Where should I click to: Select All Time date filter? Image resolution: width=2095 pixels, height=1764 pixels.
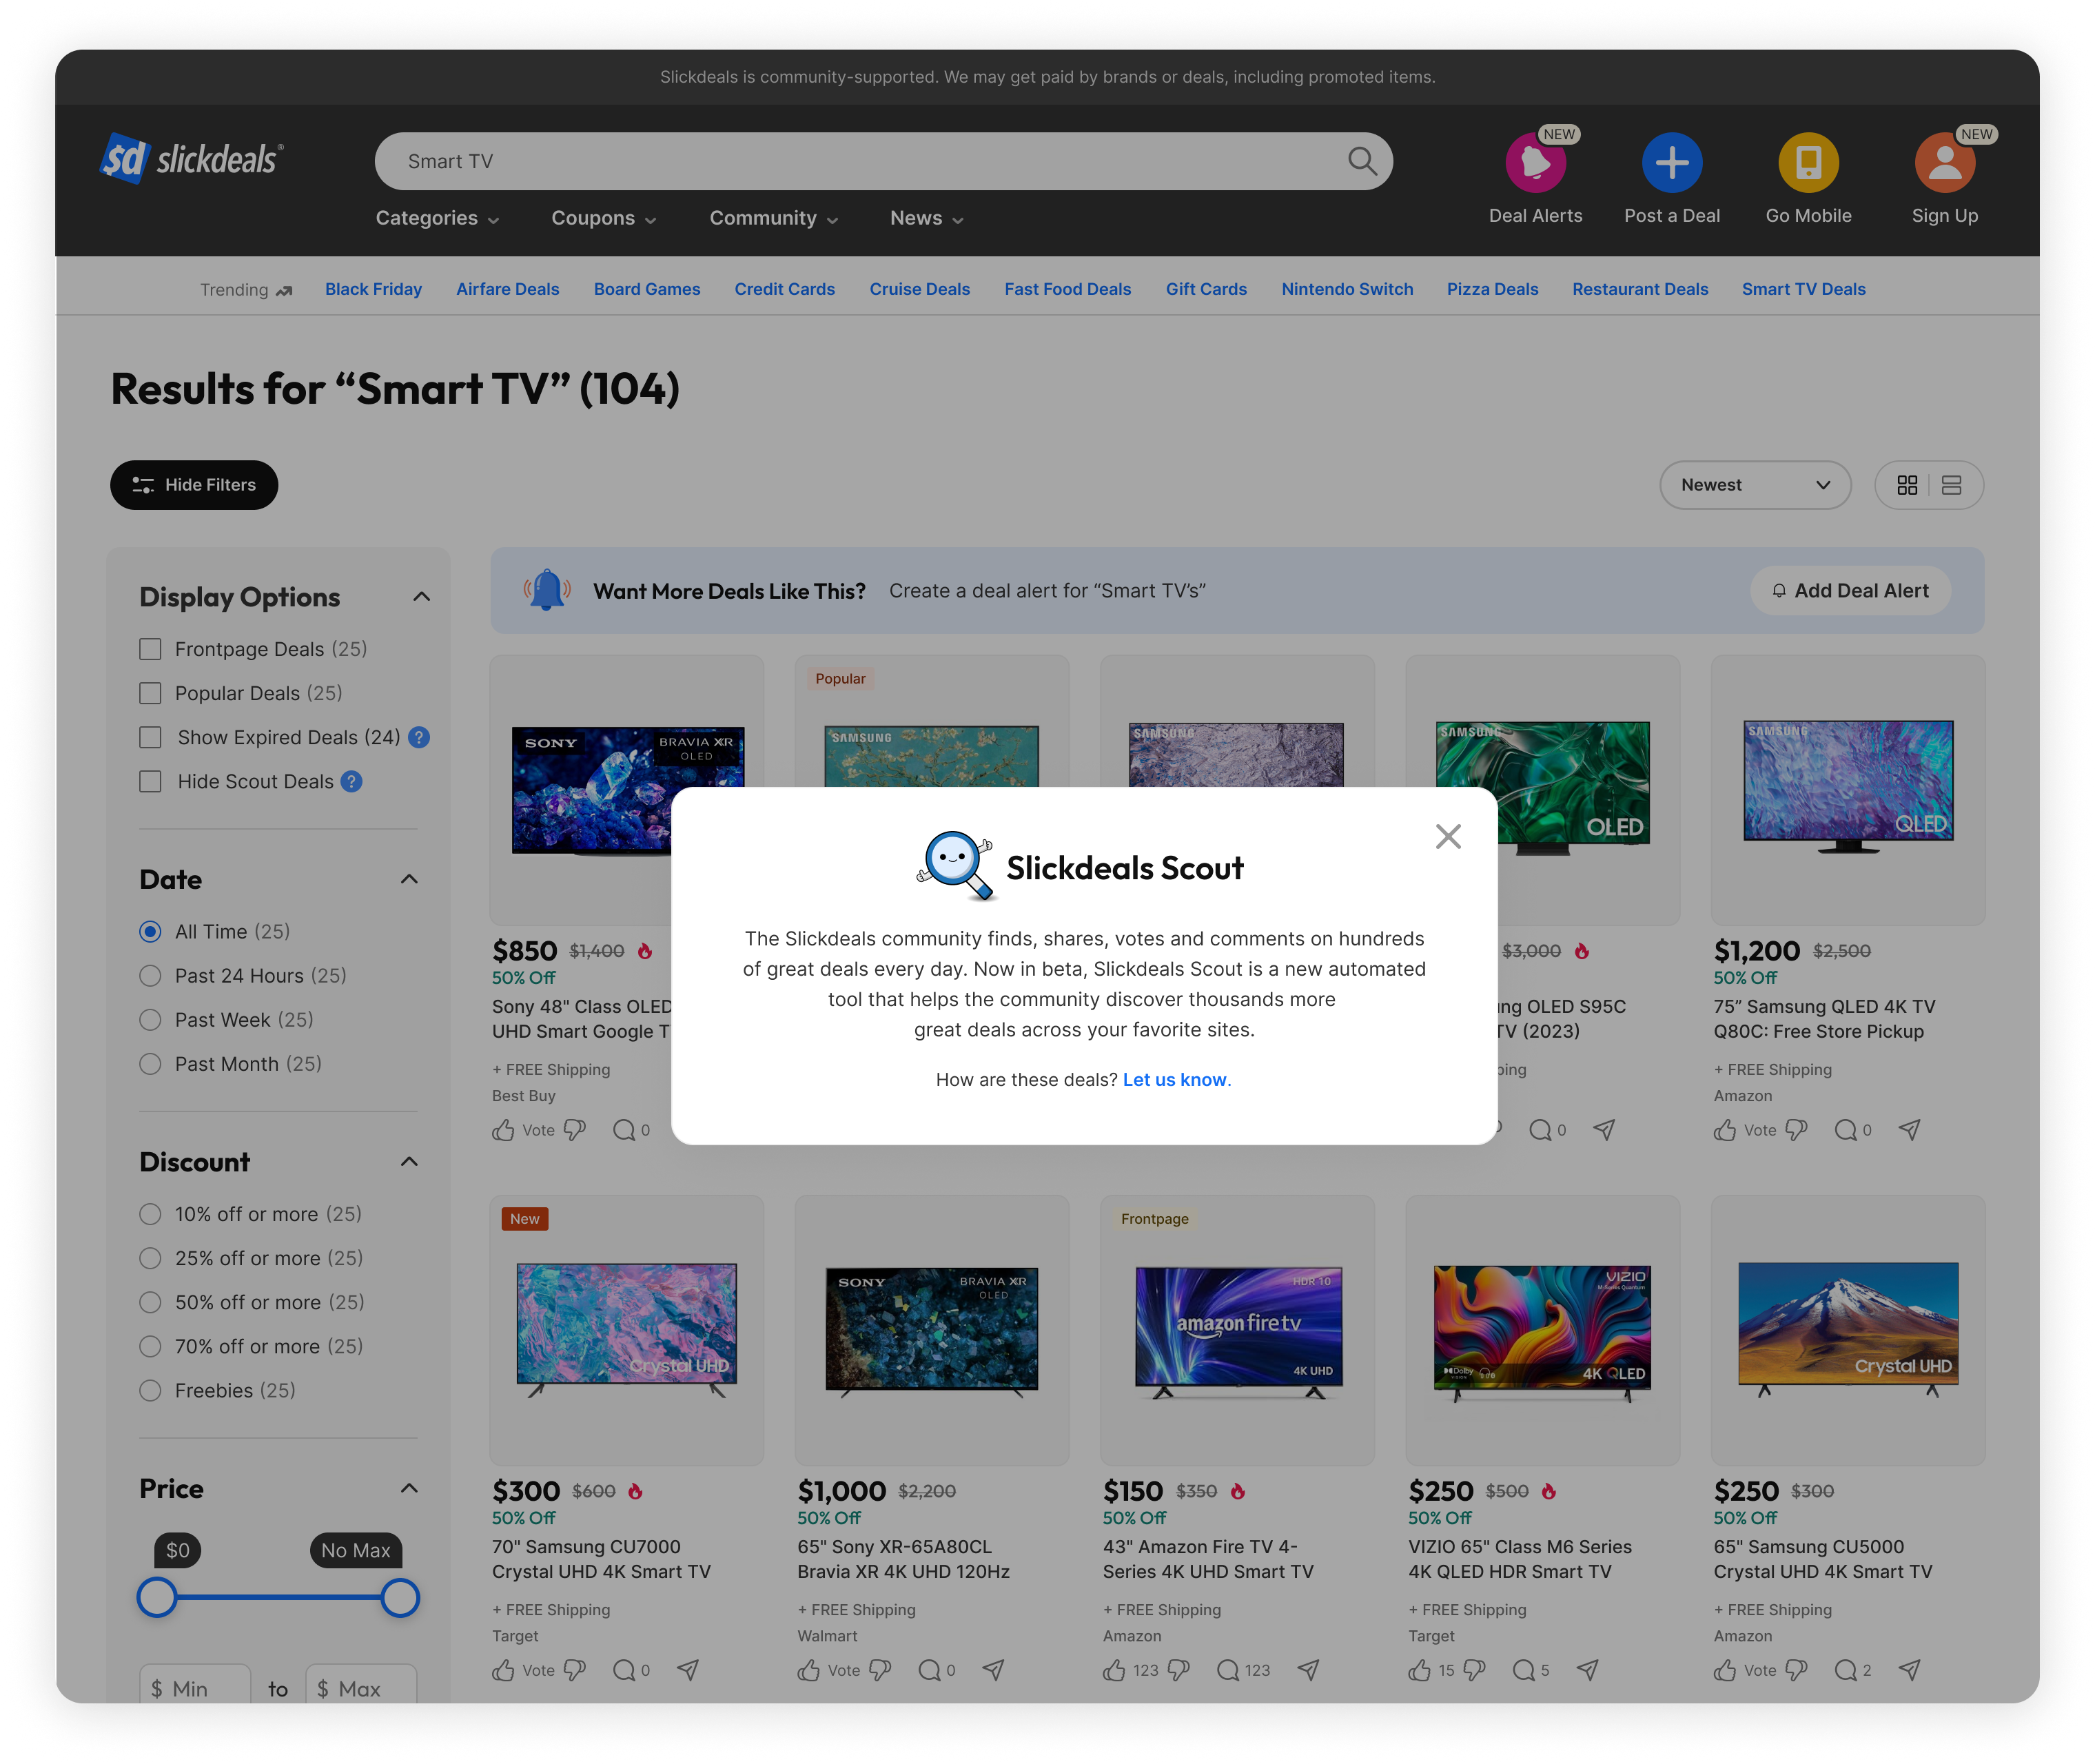click(150, 932)
